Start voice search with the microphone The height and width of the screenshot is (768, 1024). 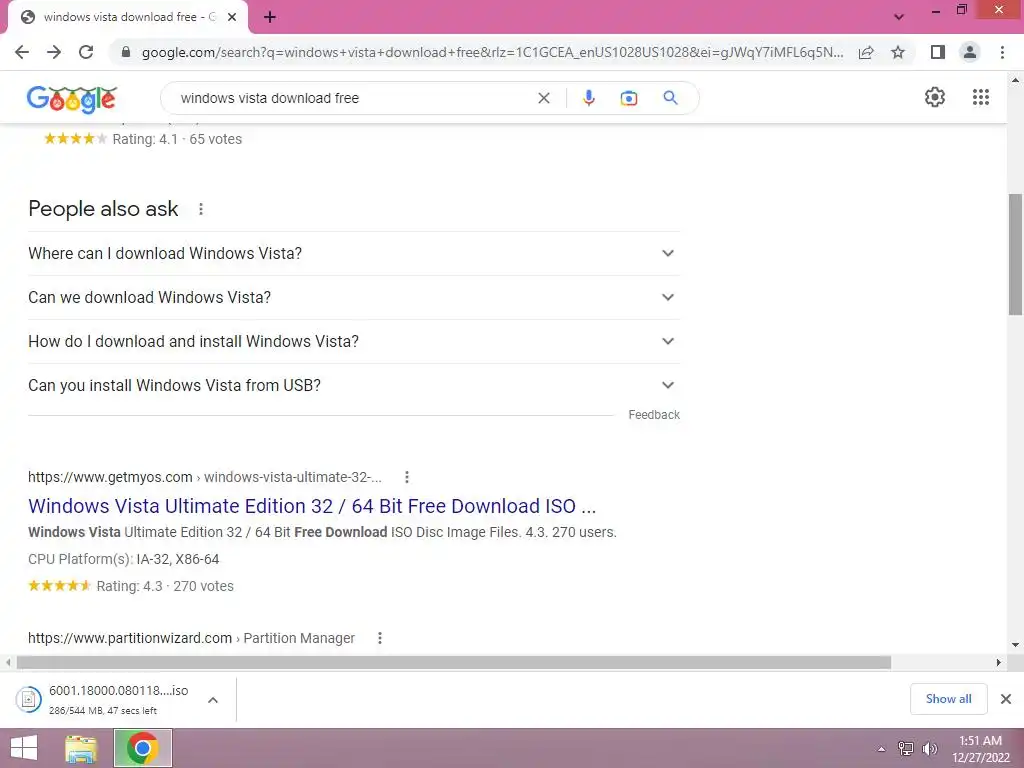[588, 98]
